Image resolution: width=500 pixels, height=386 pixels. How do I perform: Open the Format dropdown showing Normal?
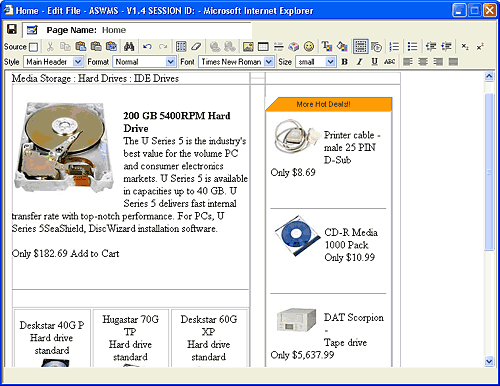[144, 62]
